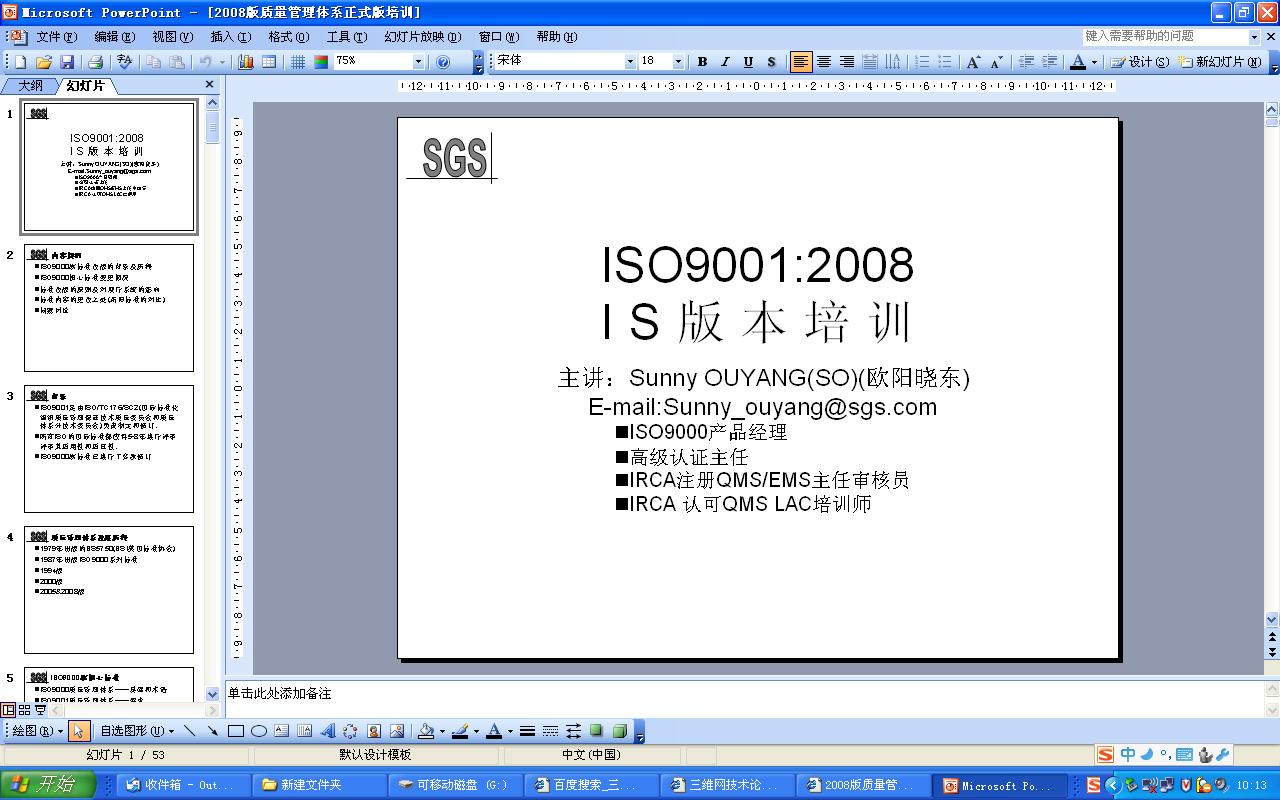Image resolution: width=1280 pixels, height=800 pixels.
Task: Open the line color dropdown arrow
Action: pyautogui.click(x=476, y=731)
